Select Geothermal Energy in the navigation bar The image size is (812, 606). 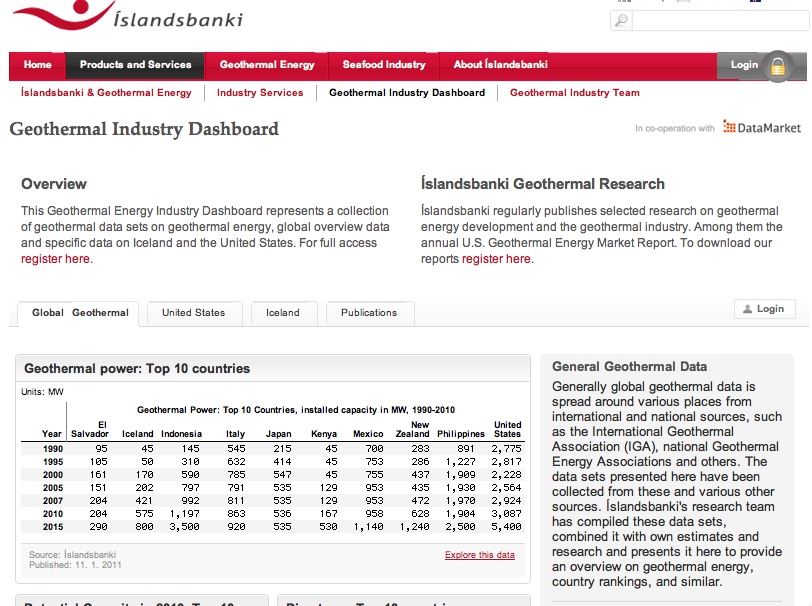pos(267,65)
